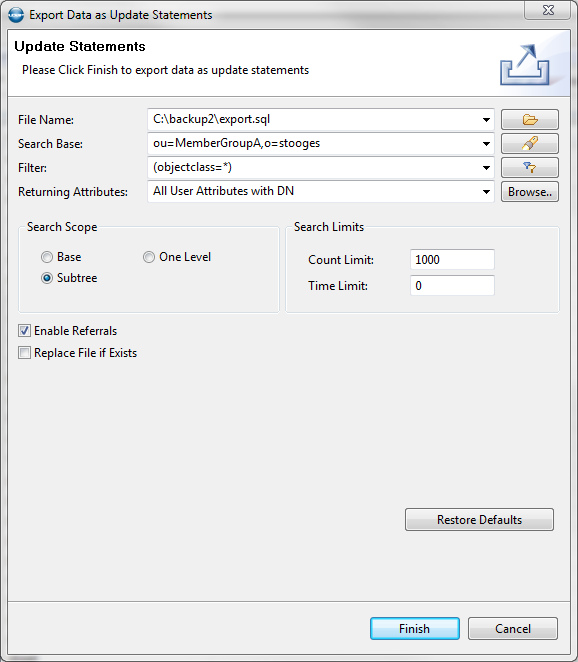Expand the File Name dropdown arrow
This screenshot has height=662, width=578.
486,120
